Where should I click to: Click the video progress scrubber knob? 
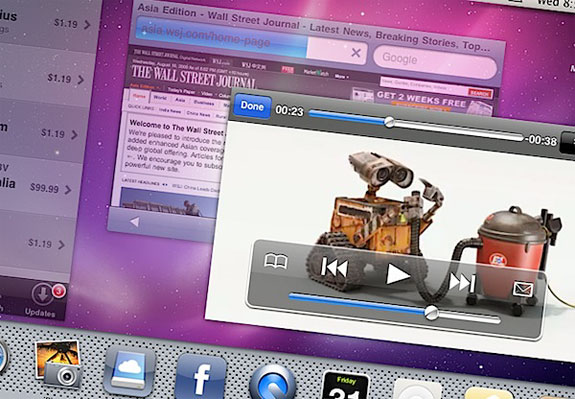pos(389,122)
